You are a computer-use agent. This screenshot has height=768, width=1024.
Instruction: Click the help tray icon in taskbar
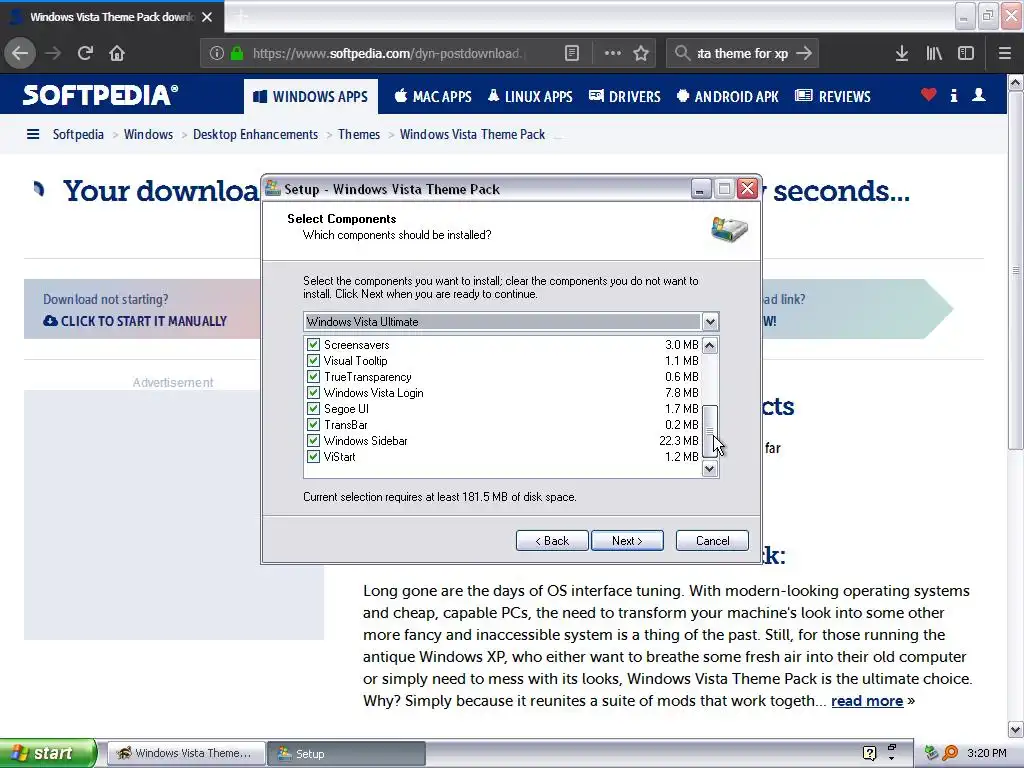[x=869, y=753]
